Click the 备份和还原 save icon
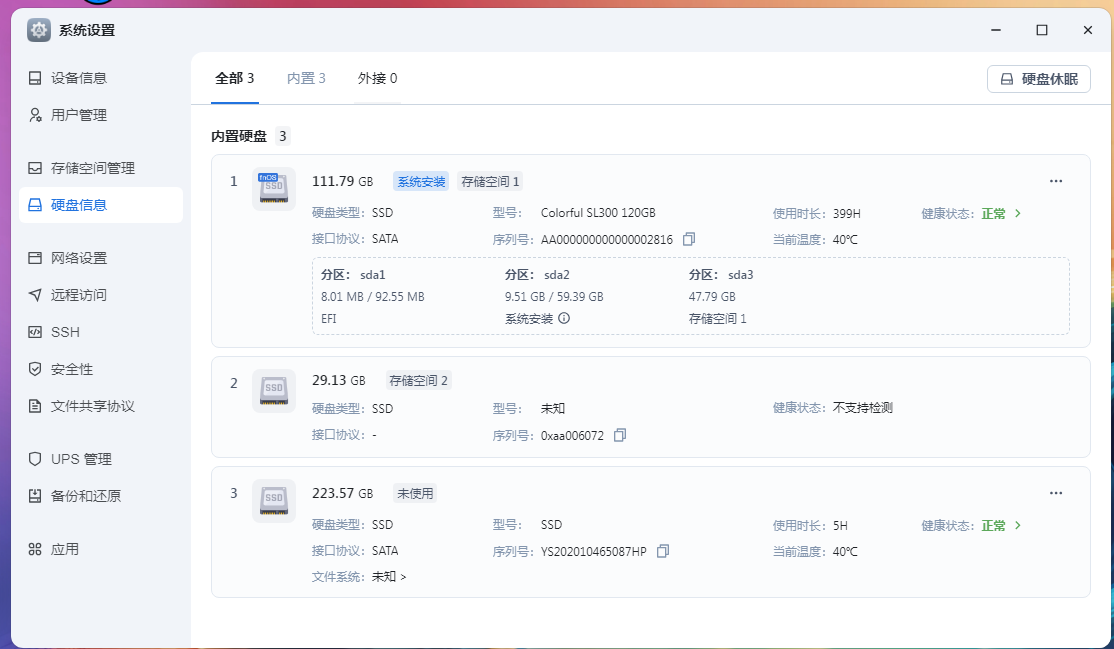The height and width of the screenshot is (649, 1114). (x=35, y=495)
